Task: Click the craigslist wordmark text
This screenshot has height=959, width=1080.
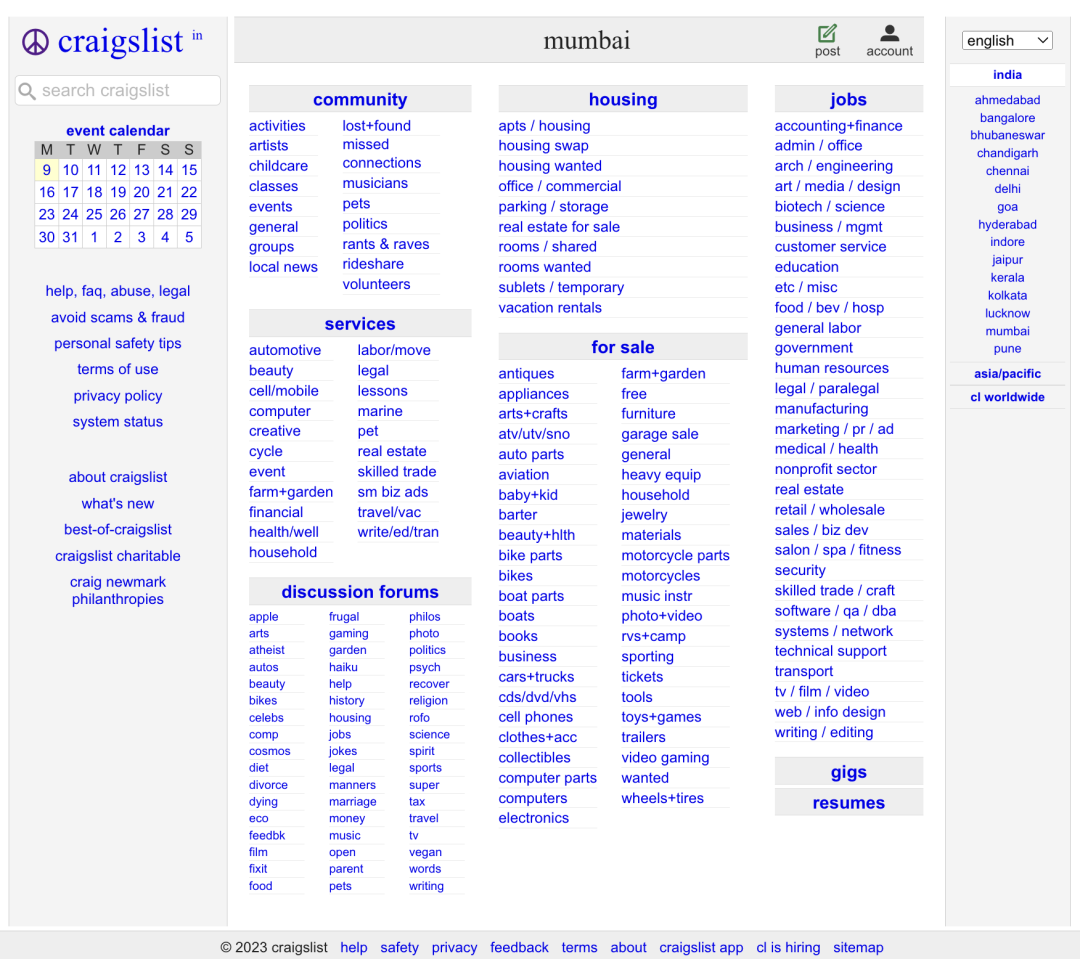Action: [121, 42]
